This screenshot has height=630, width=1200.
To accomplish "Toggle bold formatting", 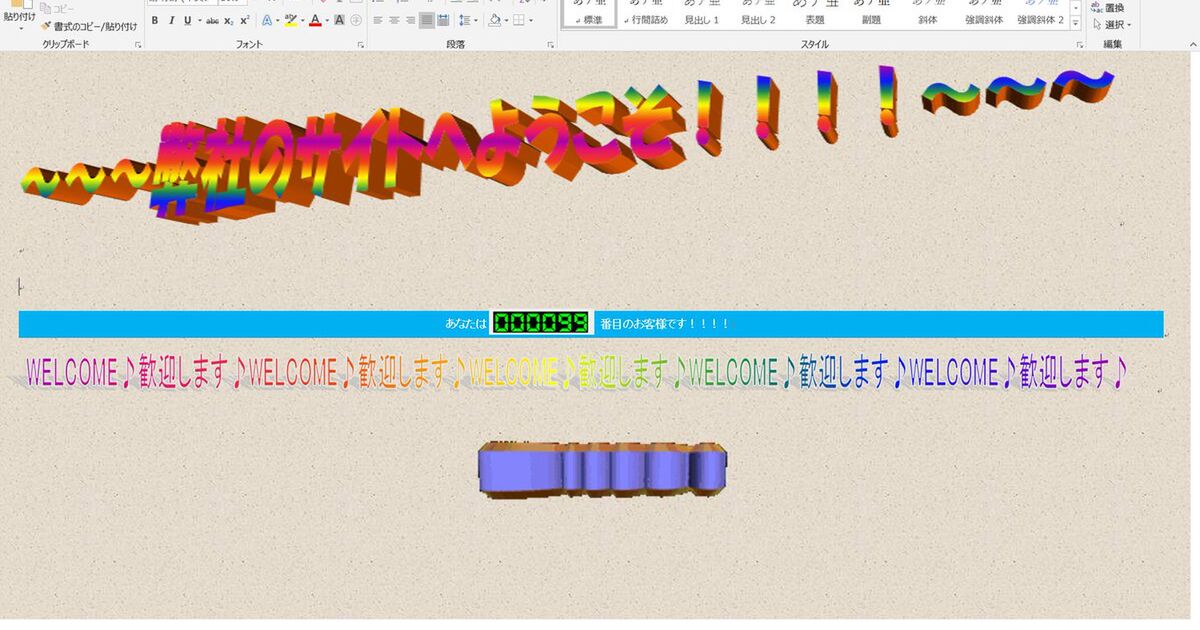I will coord(154,20).
